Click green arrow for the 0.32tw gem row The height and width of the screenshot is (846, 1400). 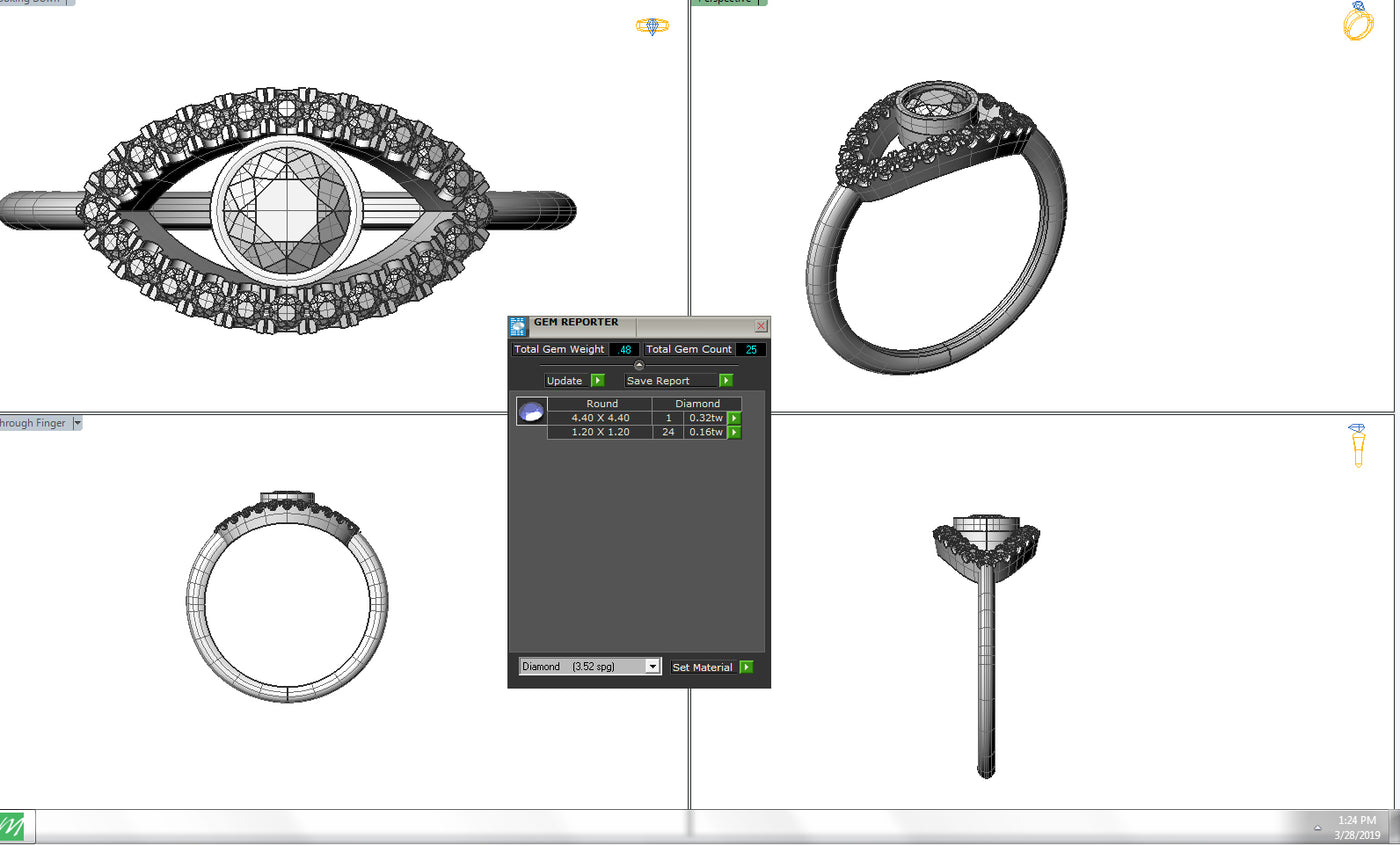[734, 418]
